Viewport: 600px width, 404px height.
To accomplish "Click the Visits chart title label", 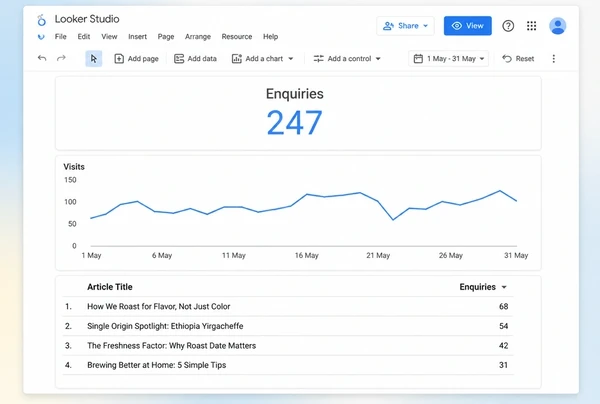I will [74, 167].
